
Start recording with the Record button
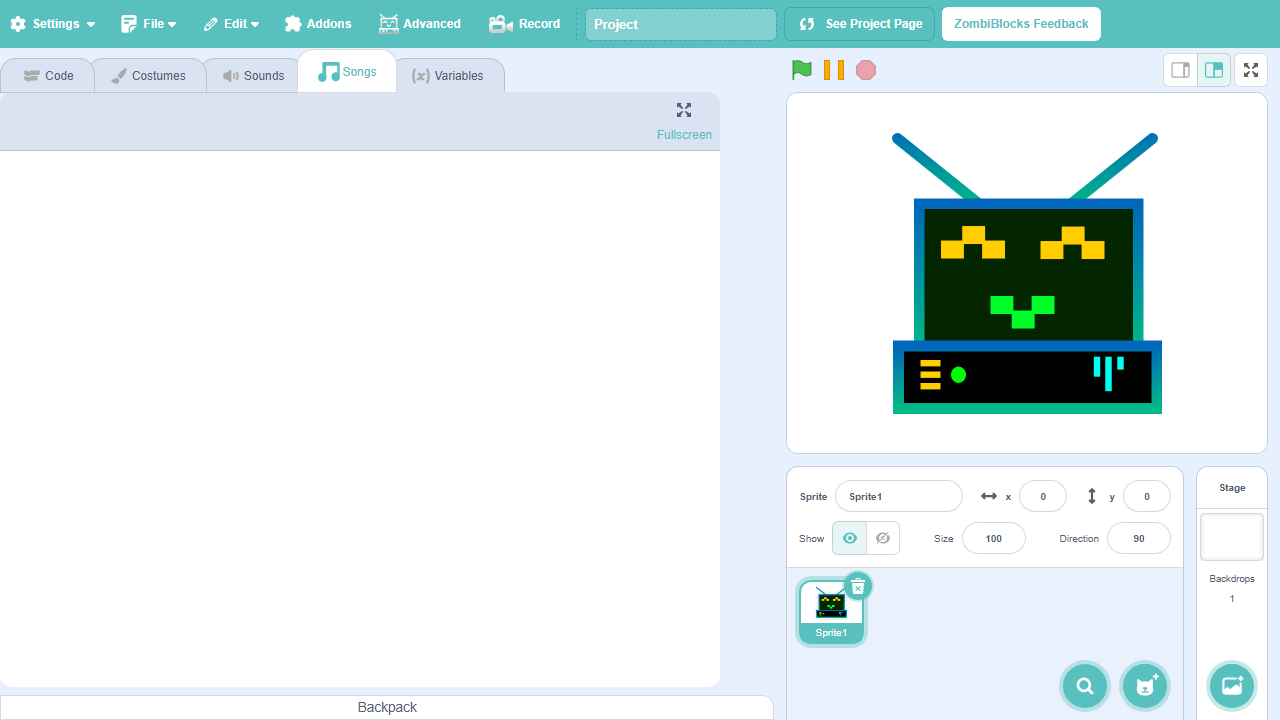click(x=525, y=24)
